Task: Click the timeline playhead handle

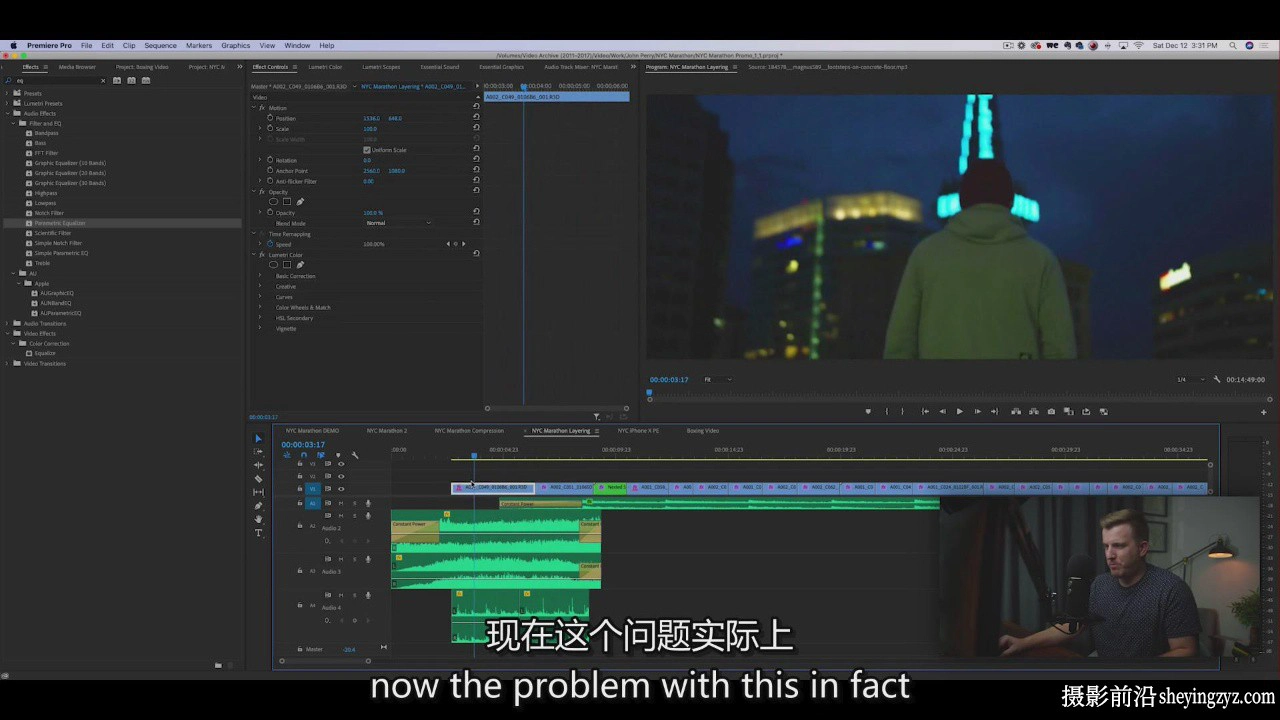Action: (474, 456)
